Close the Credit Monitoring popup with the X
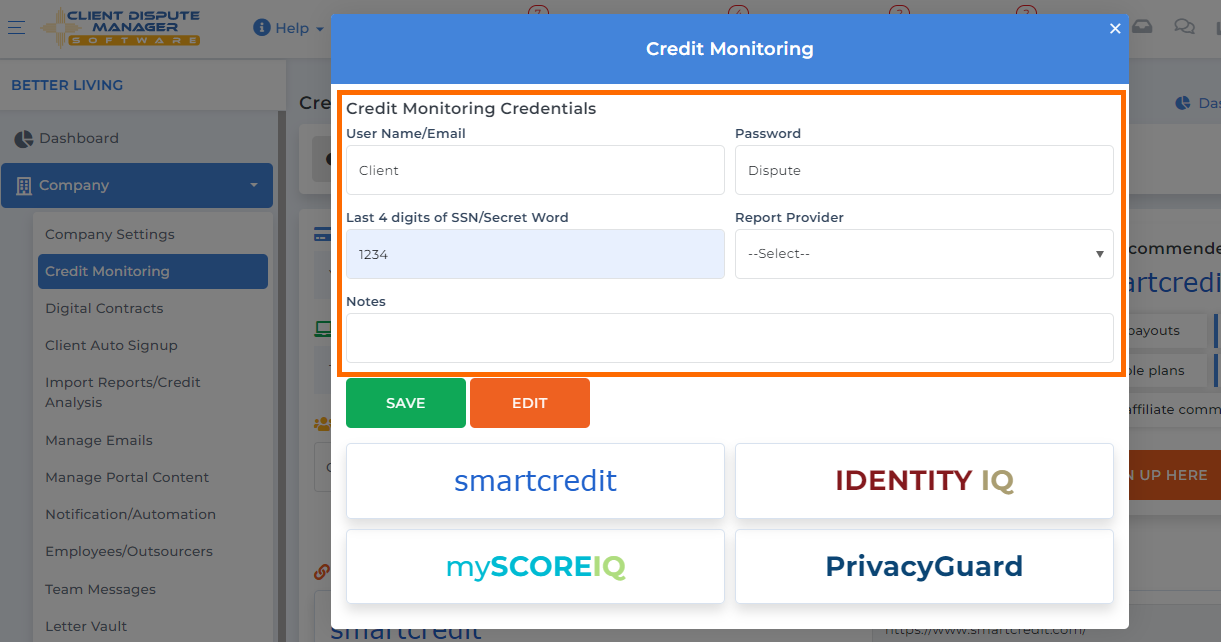This screenshot has width=1221, height=642. click(x=1115, y=28)
